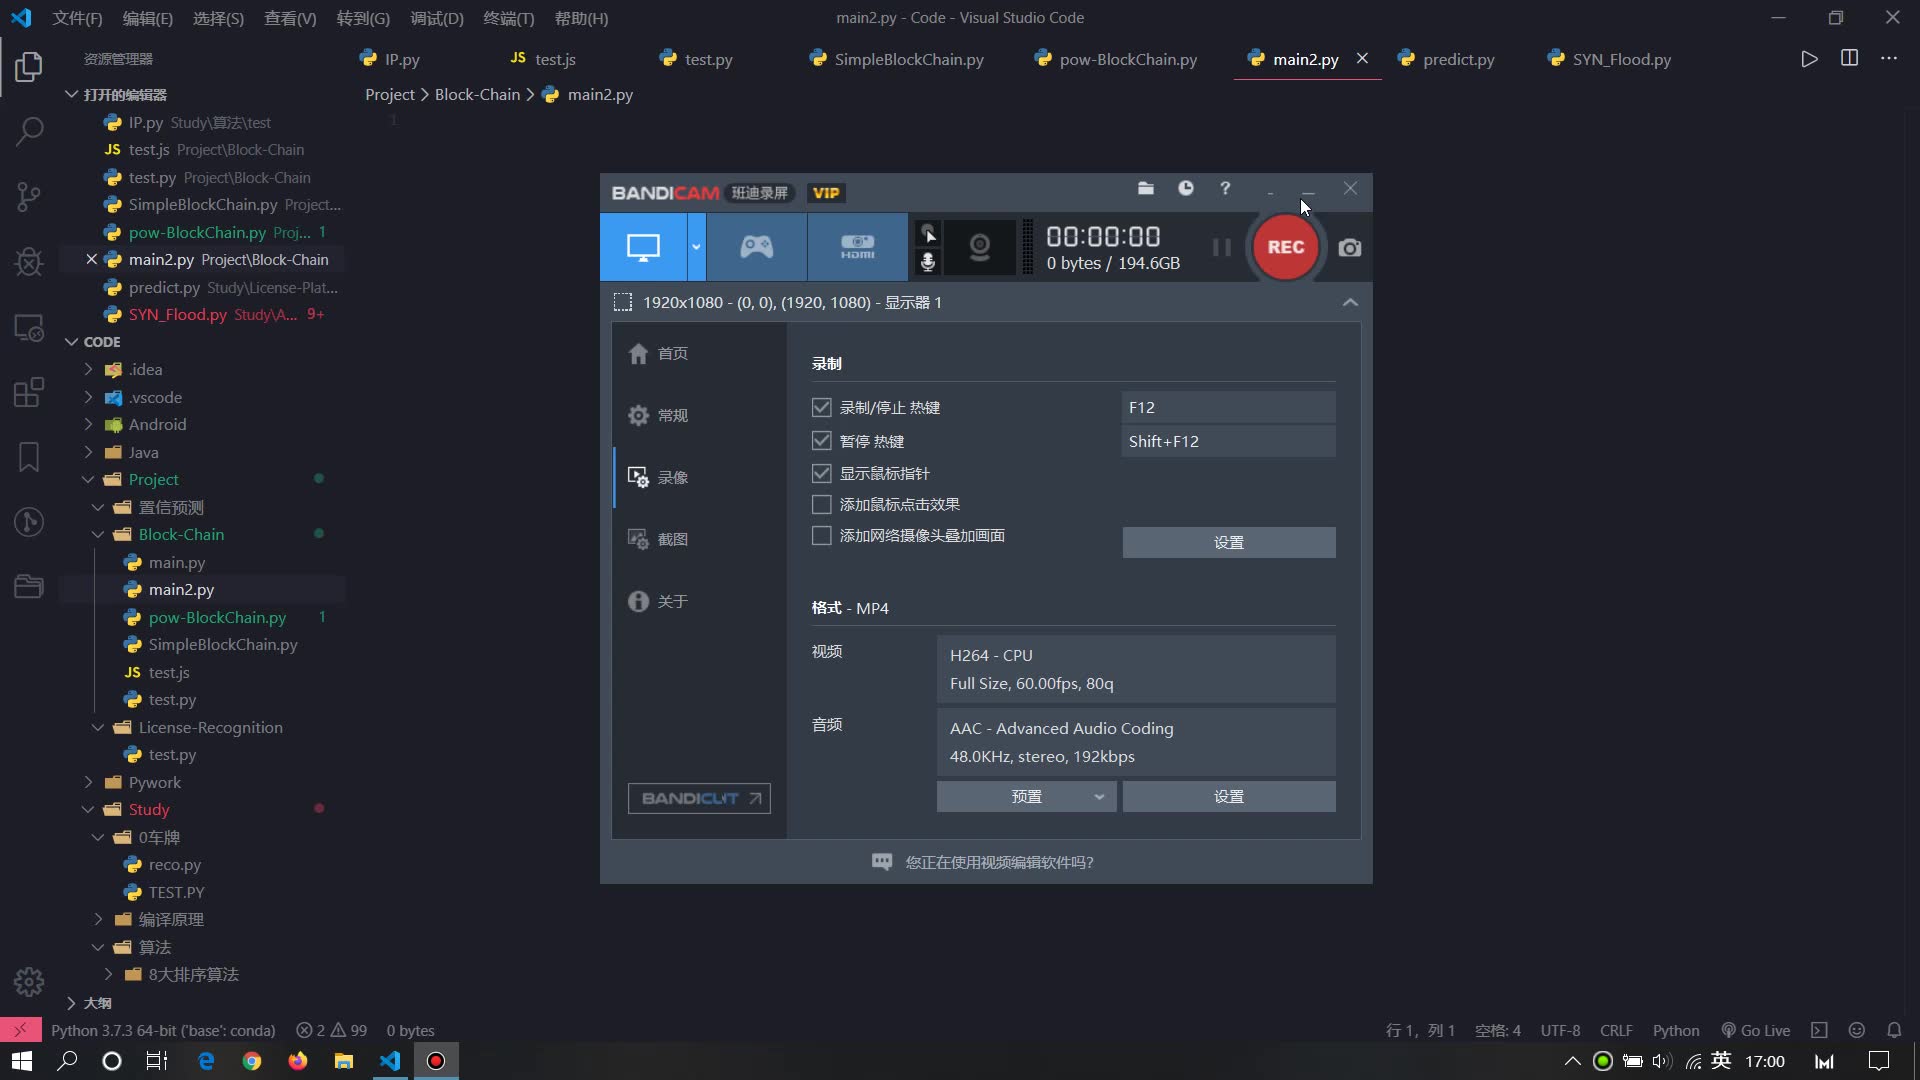This screenshot has width=1920, height=1080.
Task: Open Bandicam's 截图 screenshot settings section
Action: click(x=657, y=539)
